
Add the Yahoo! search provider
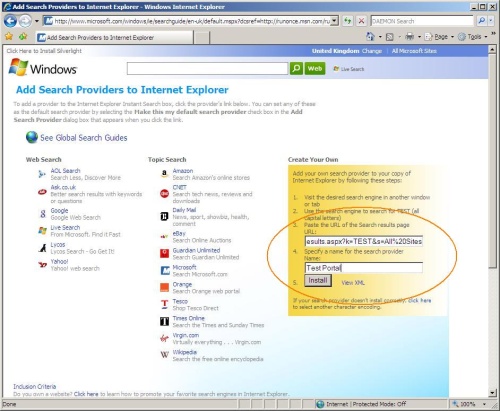coord(59,261)
